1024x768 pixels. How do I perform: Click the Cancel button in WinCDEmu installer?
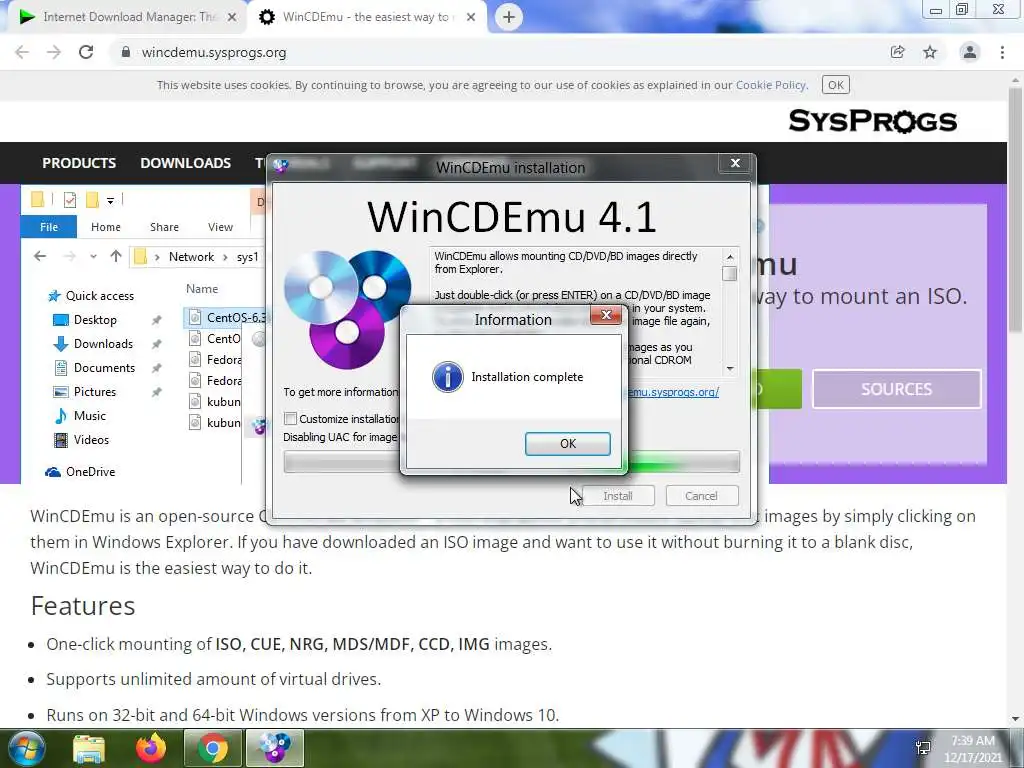[x=701, y=496]
